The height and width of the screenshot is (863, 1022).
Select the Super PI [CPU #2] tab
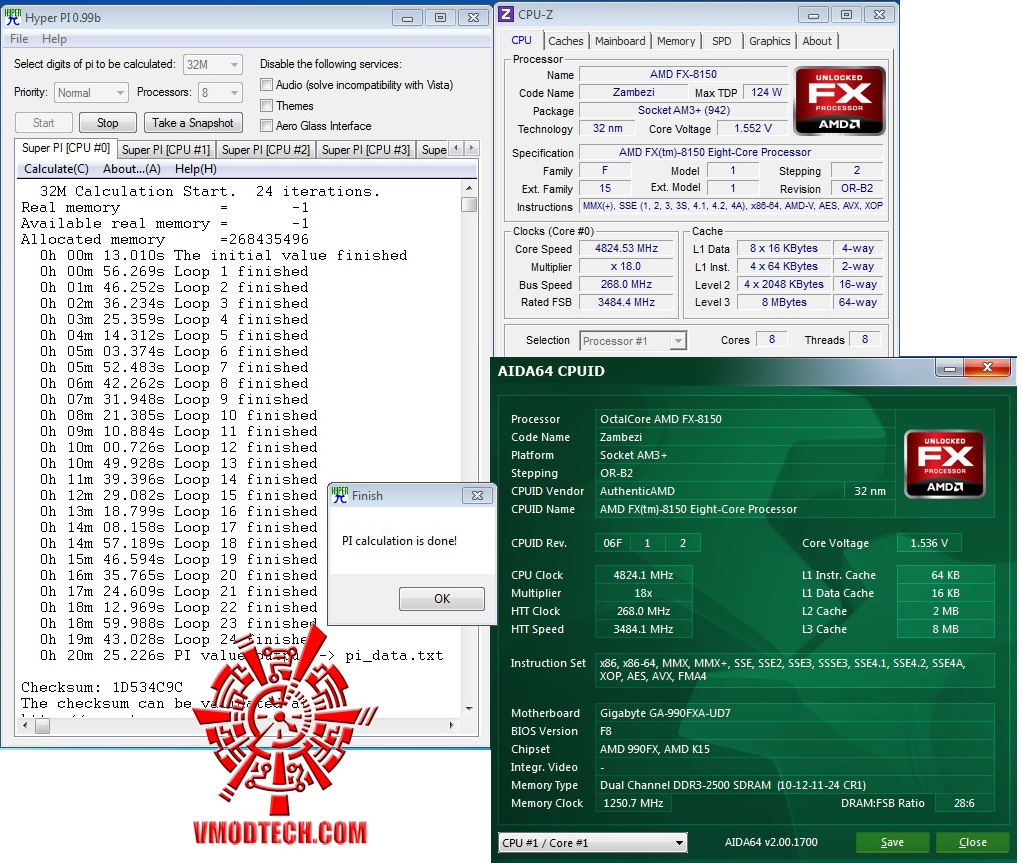(x=266, y=150)
